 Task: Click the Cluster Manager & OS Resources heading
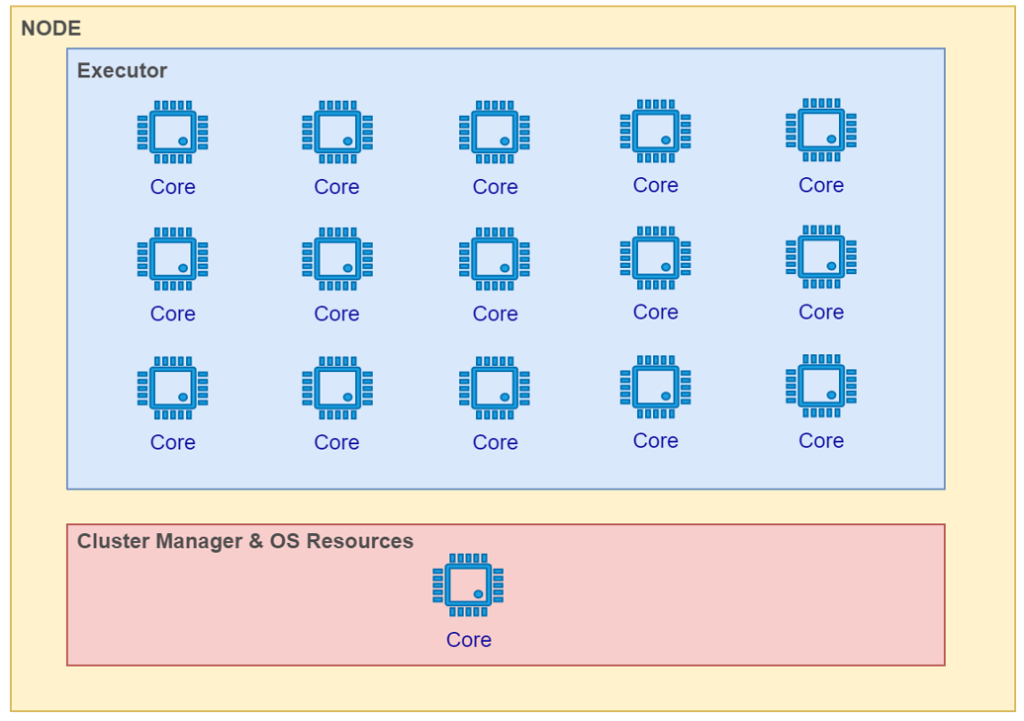click(245, 541)
